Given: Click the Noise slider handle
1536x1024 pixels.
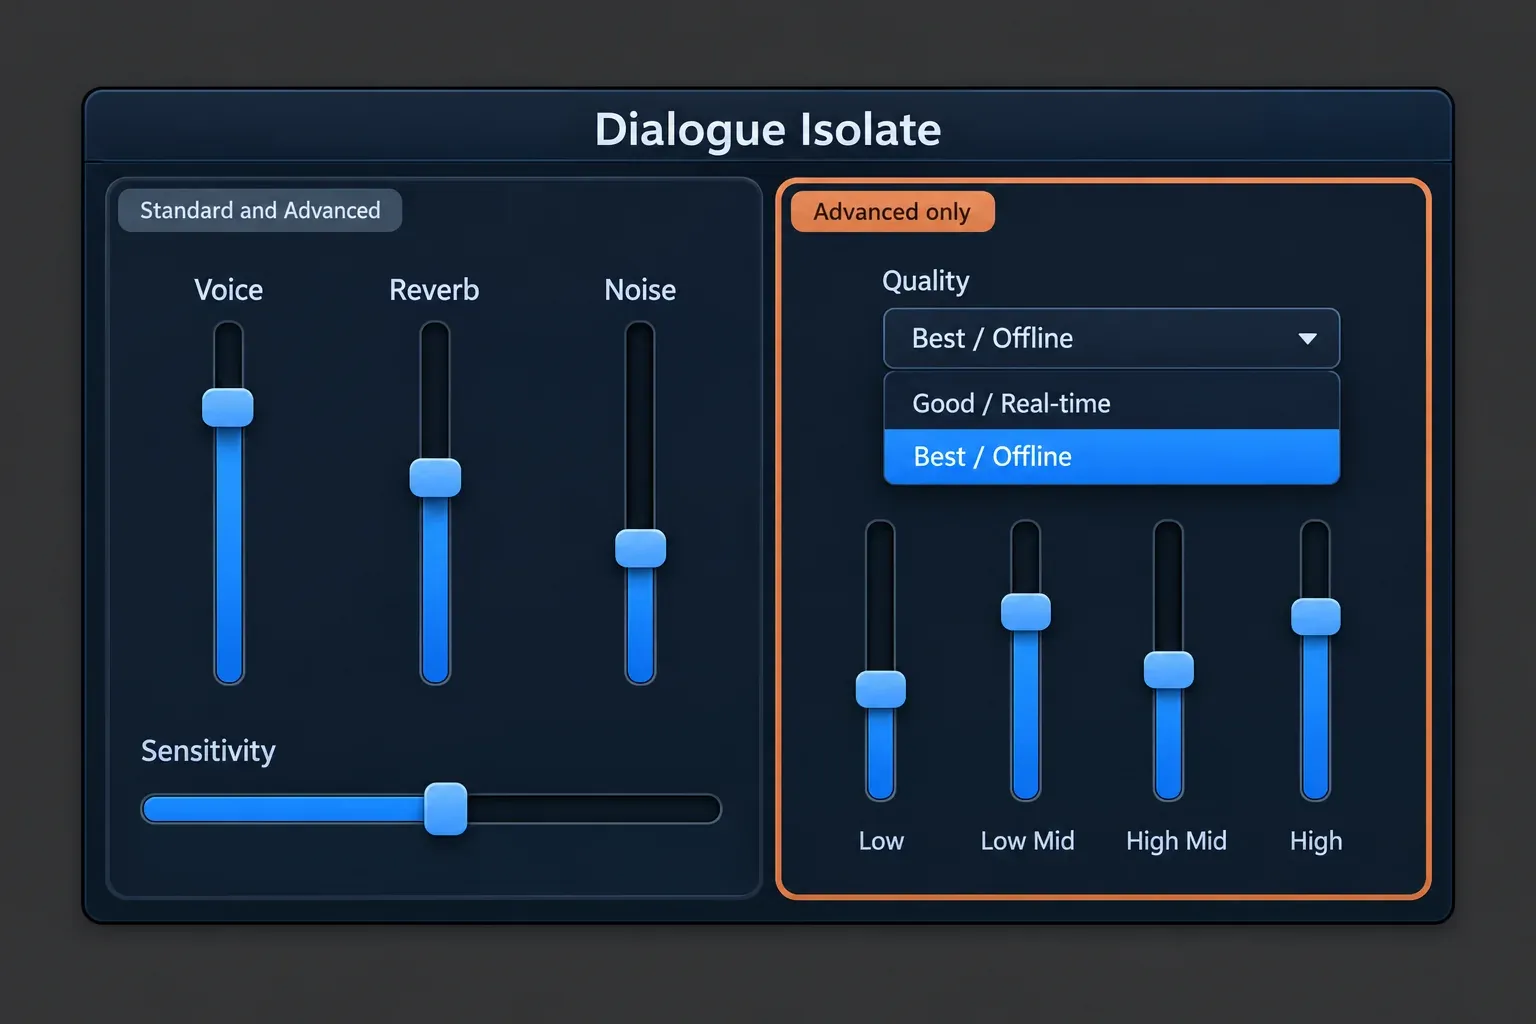Looking at the screenshot, I should tap(640, 548).
